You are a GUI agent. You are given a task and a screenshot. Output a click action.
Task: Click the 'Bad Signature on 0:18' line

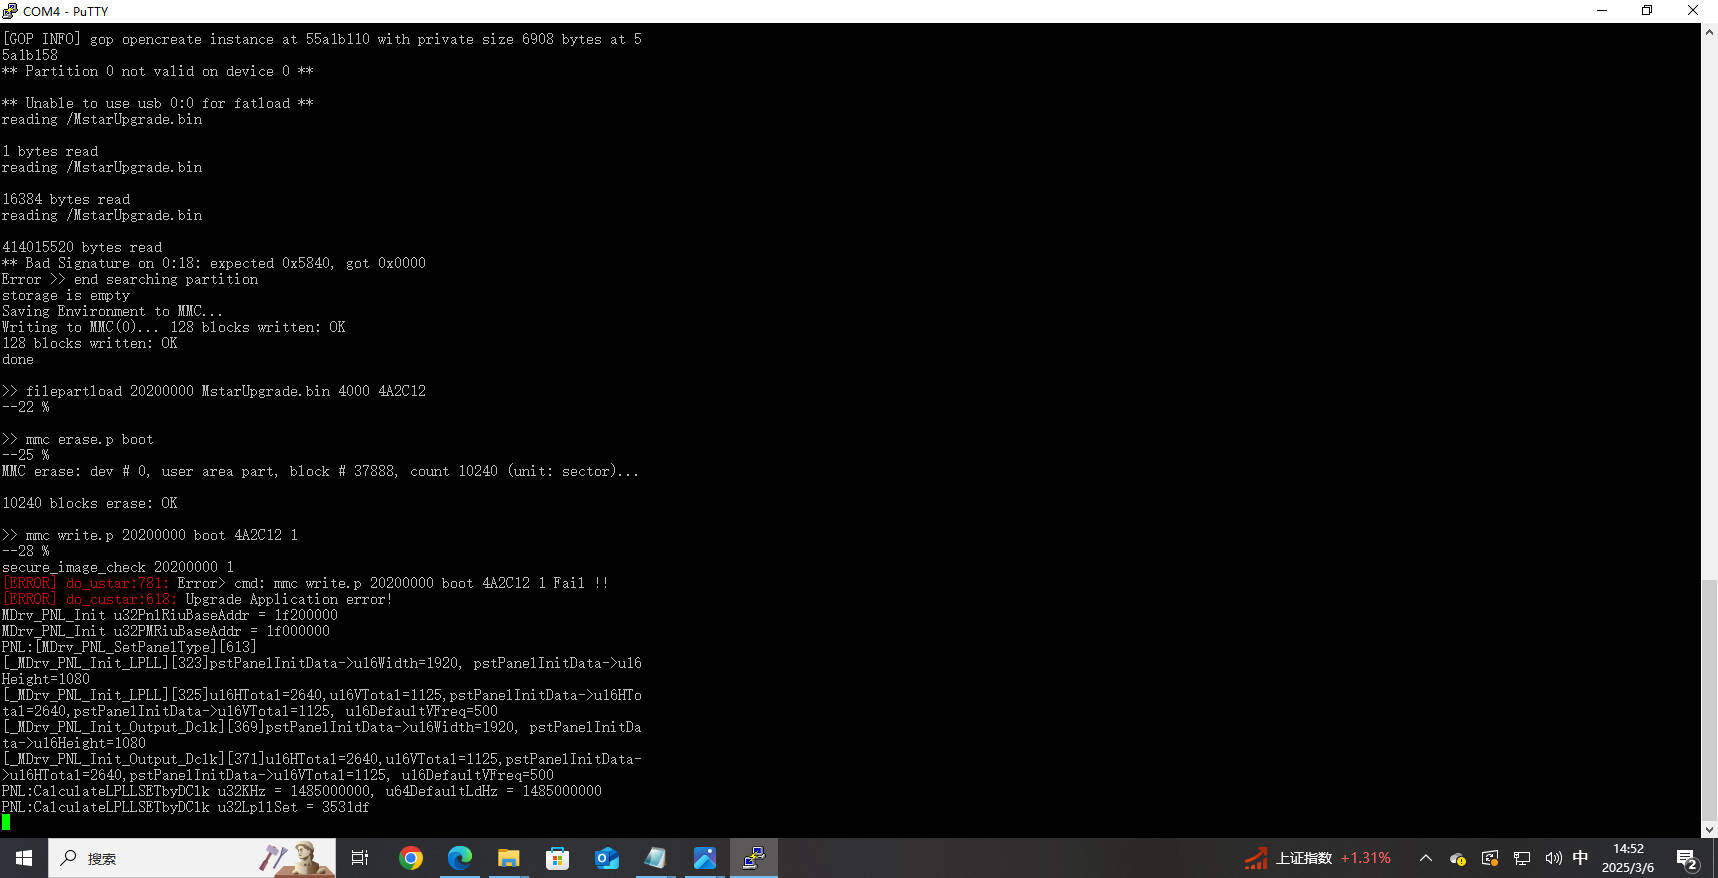[x=214, y=263]
